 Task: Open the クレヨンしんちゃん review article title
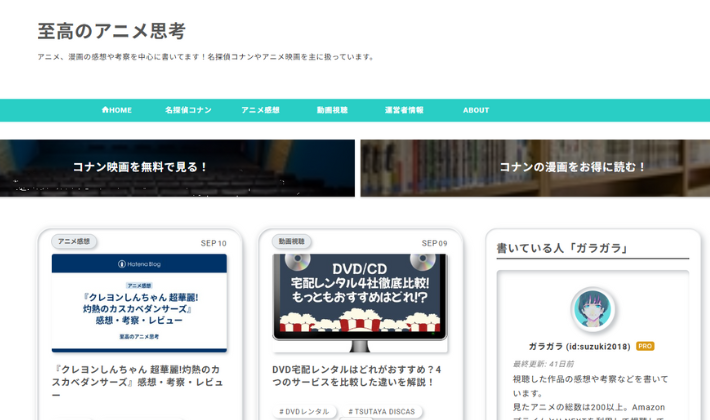click(x=139, y=381)
